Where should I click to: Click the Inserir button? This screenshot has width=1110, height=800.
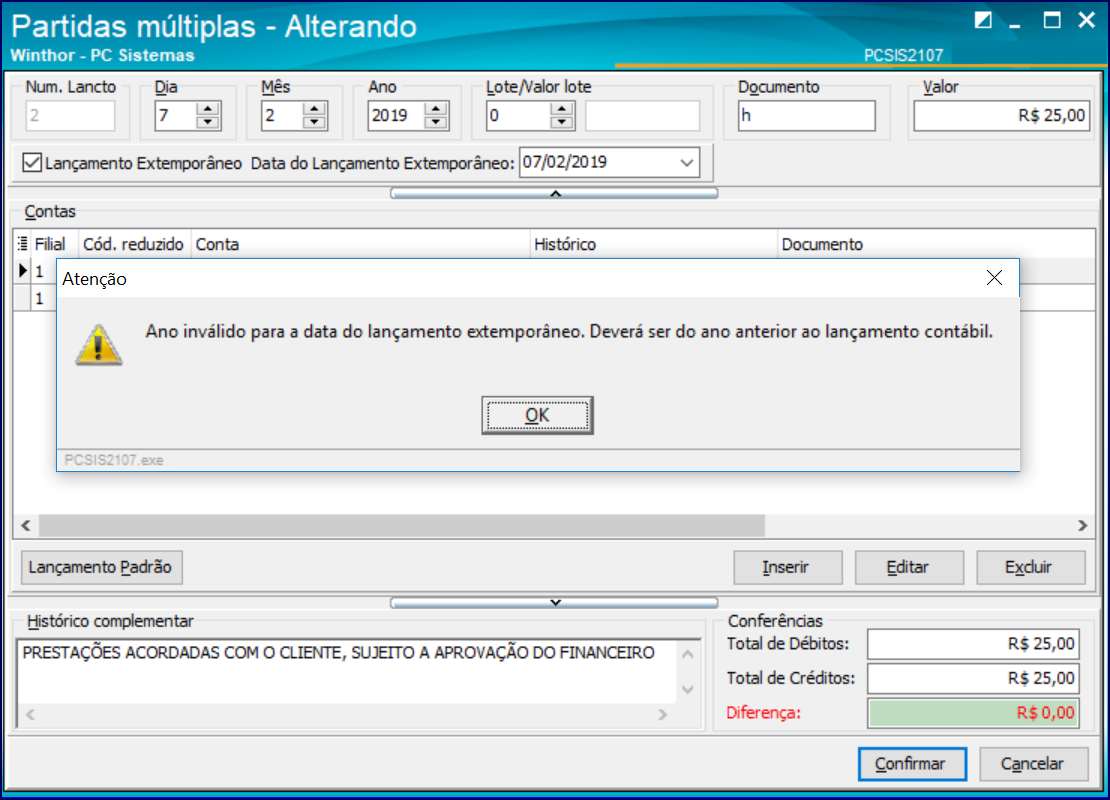(x=787, y=567)
